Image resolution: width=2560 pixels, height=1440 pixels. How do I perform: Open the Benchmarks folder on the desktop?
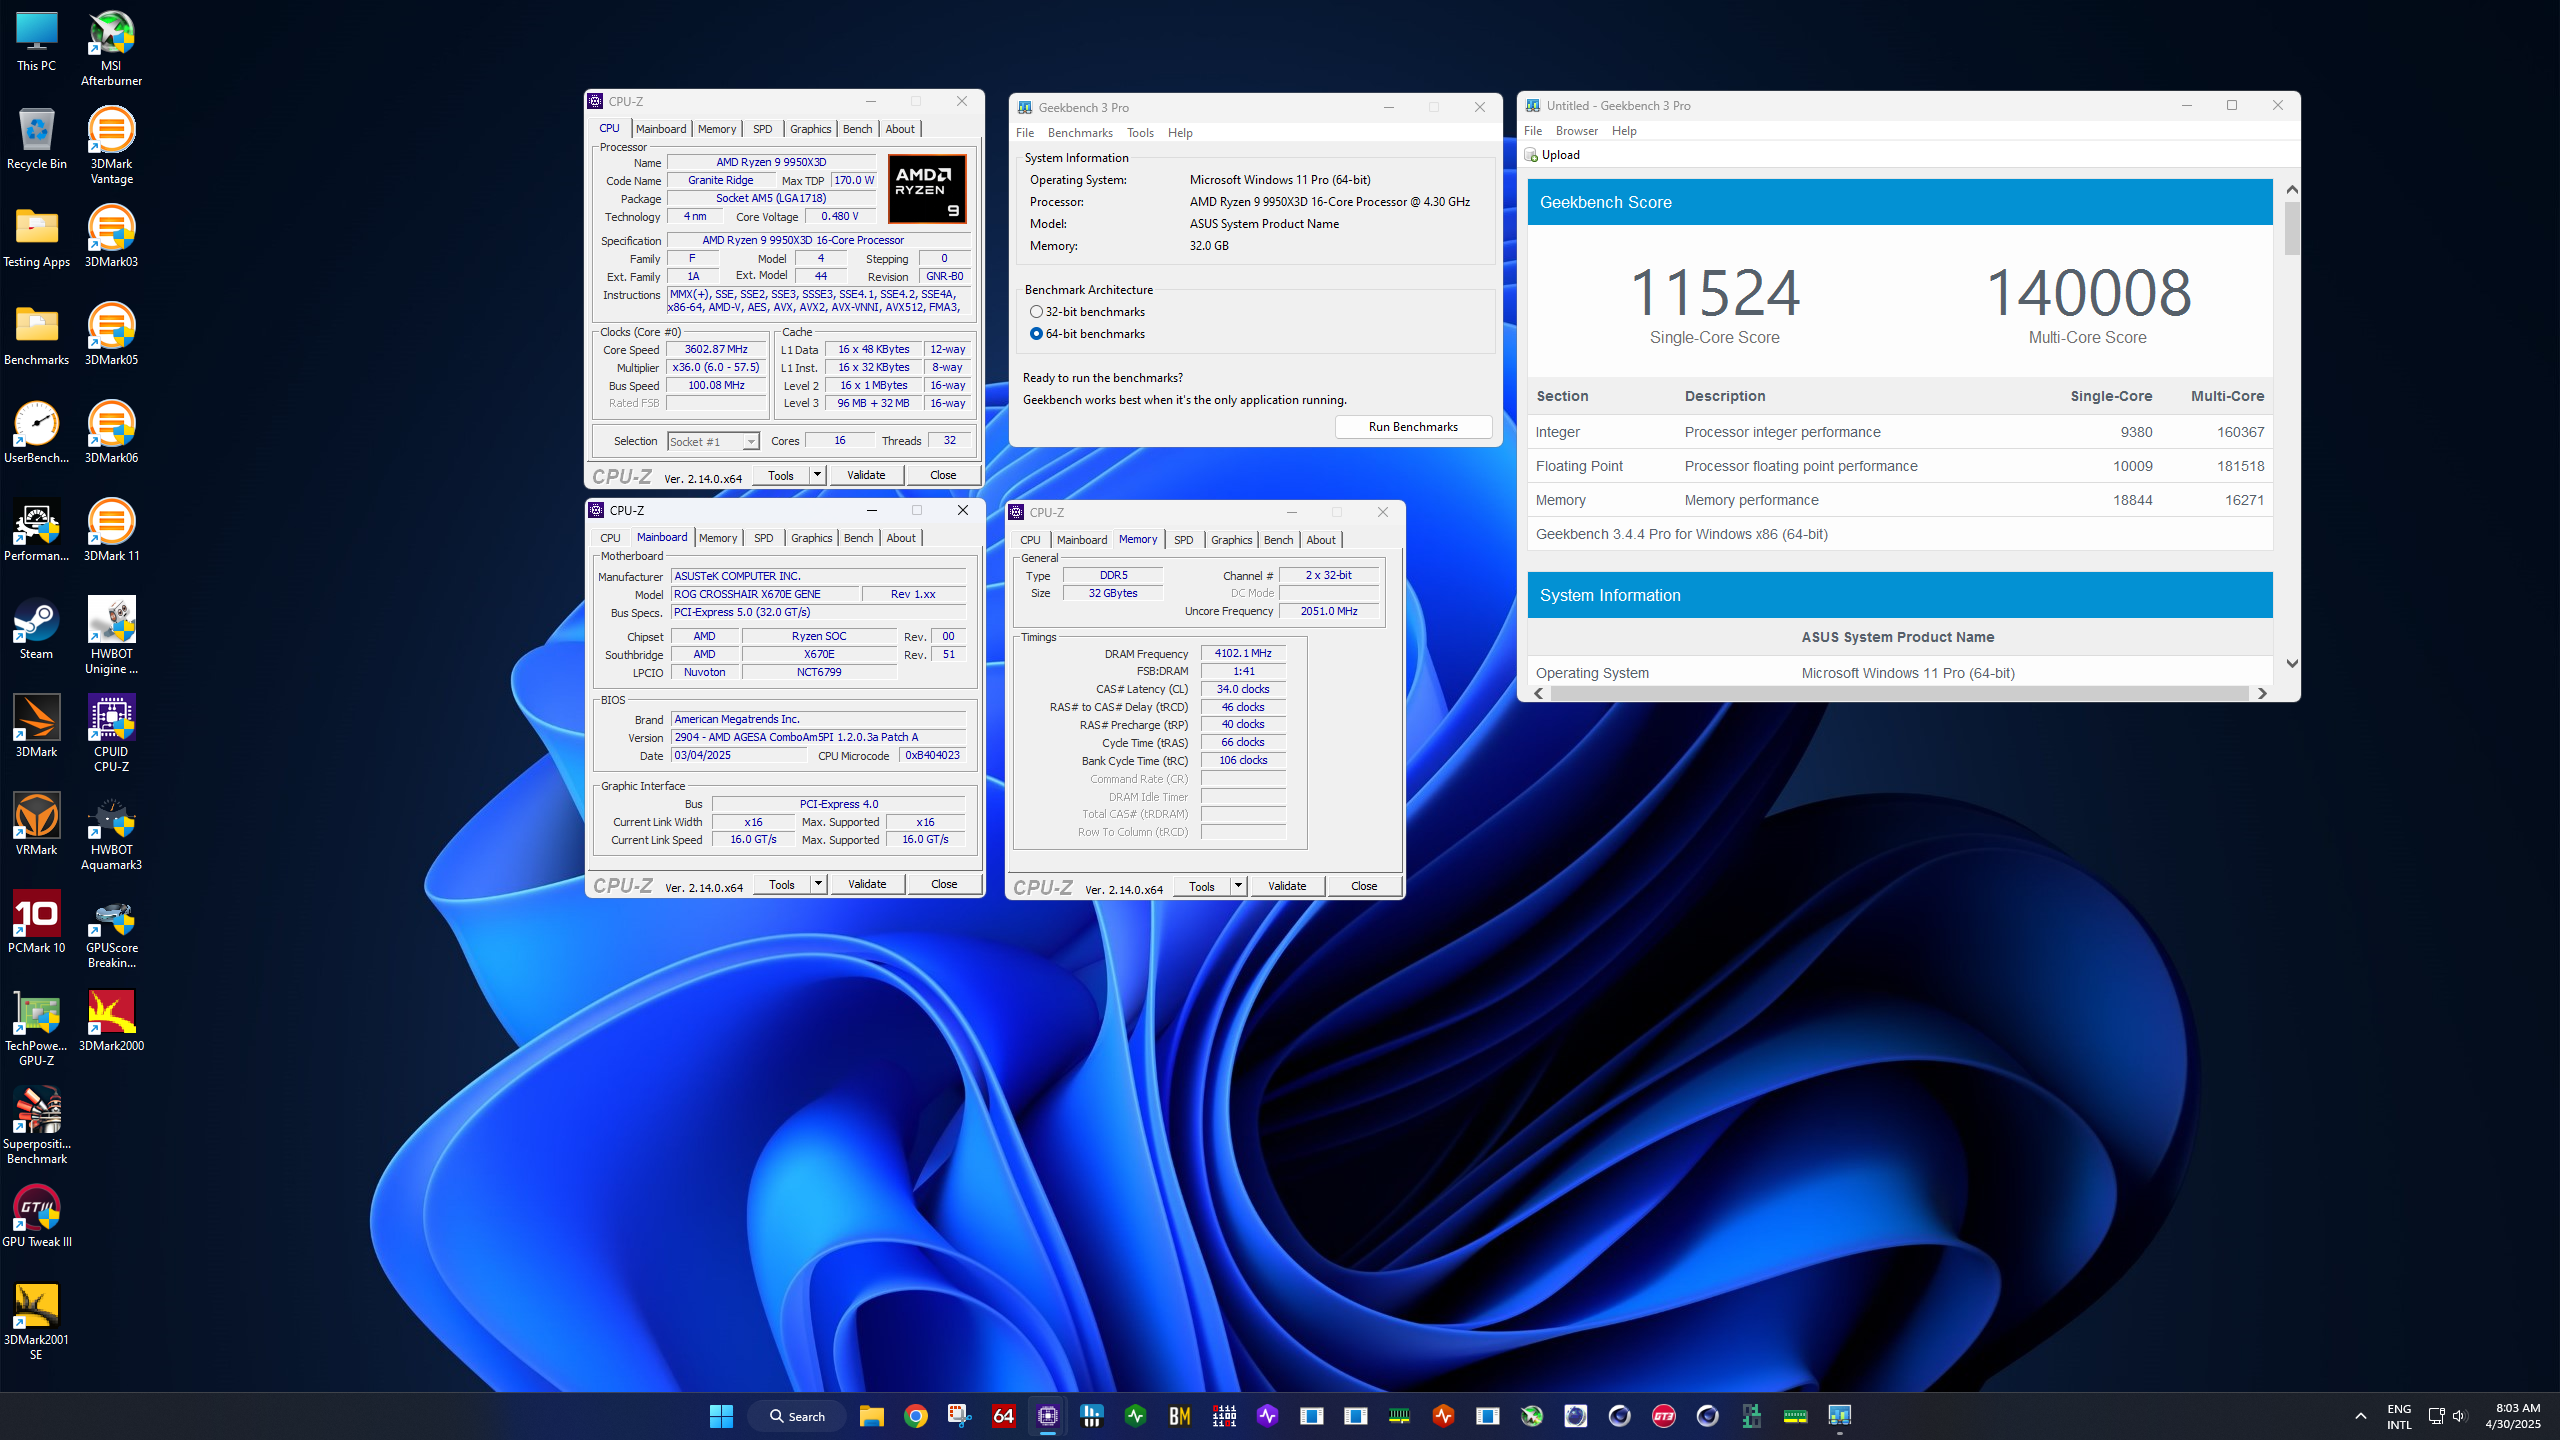(x=36, y=334)
